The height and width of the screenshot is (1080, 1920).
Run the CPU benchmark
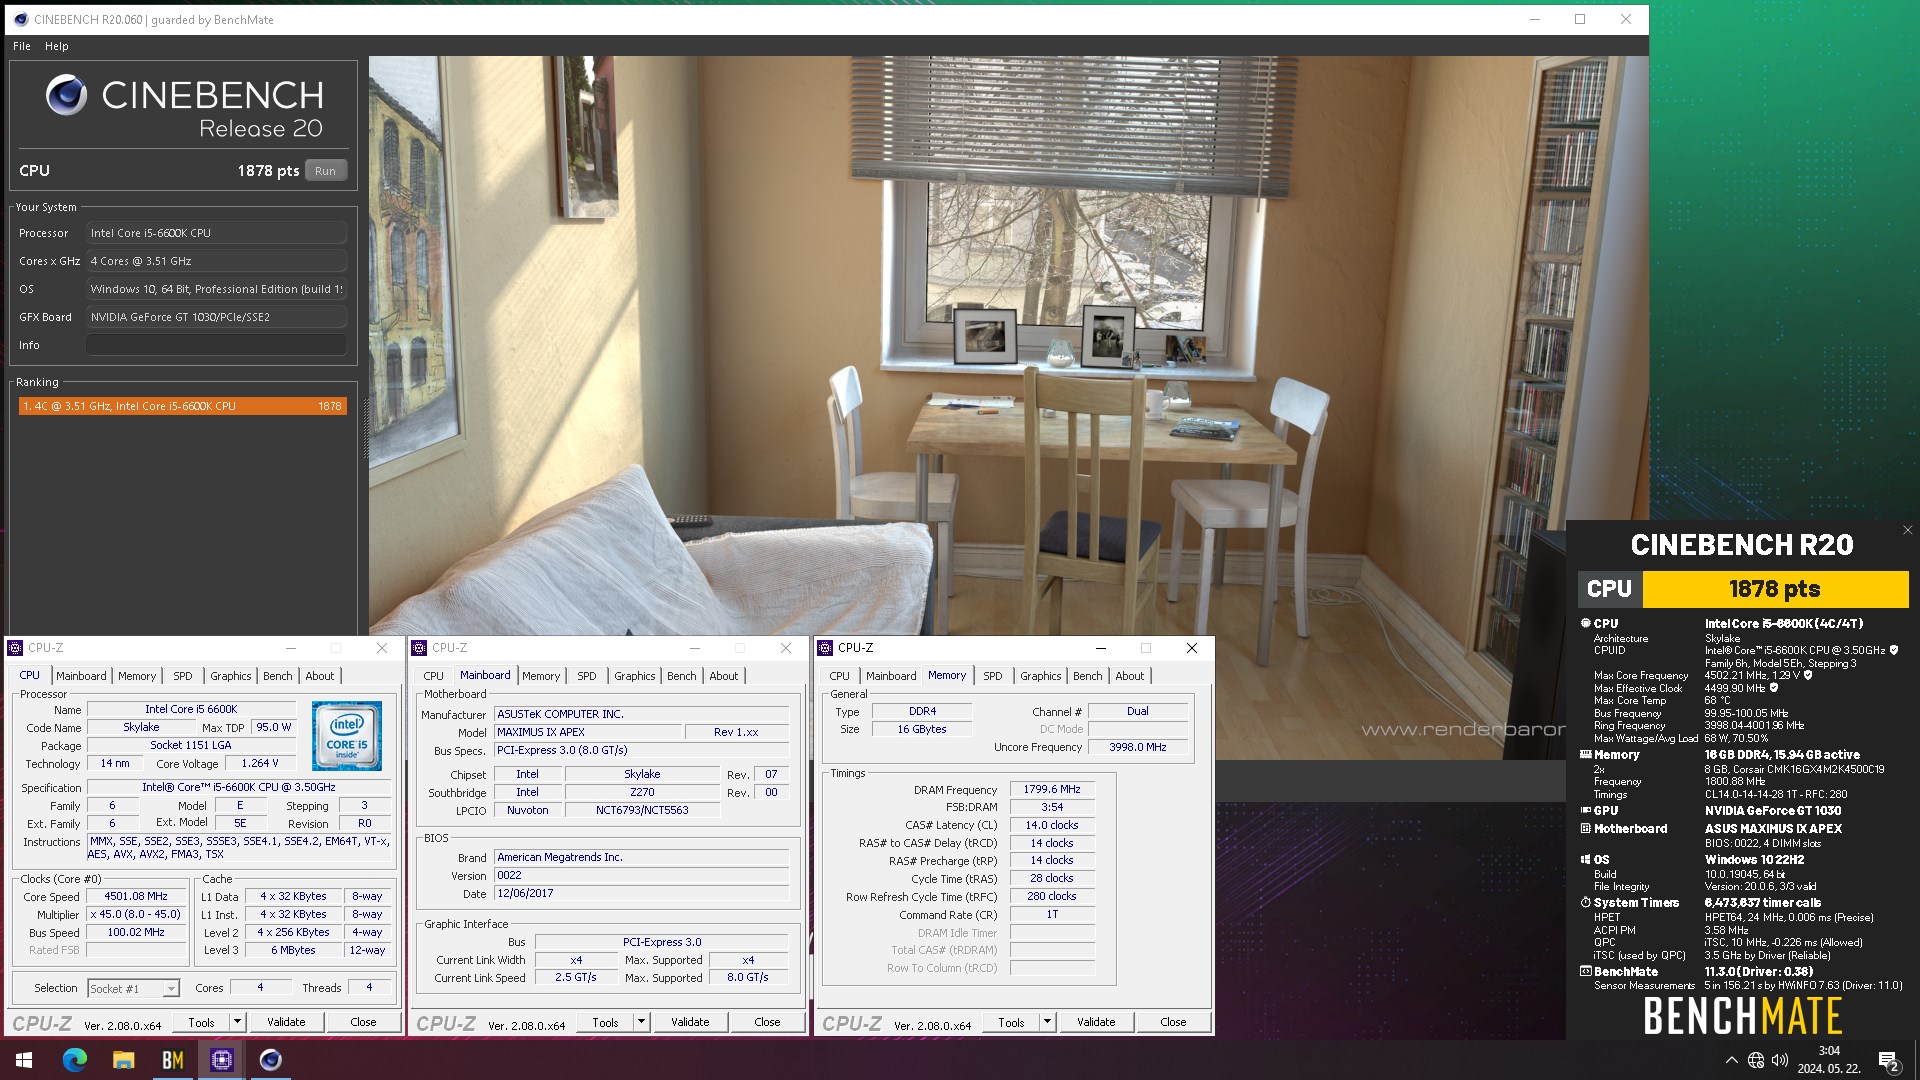(326, 171)
